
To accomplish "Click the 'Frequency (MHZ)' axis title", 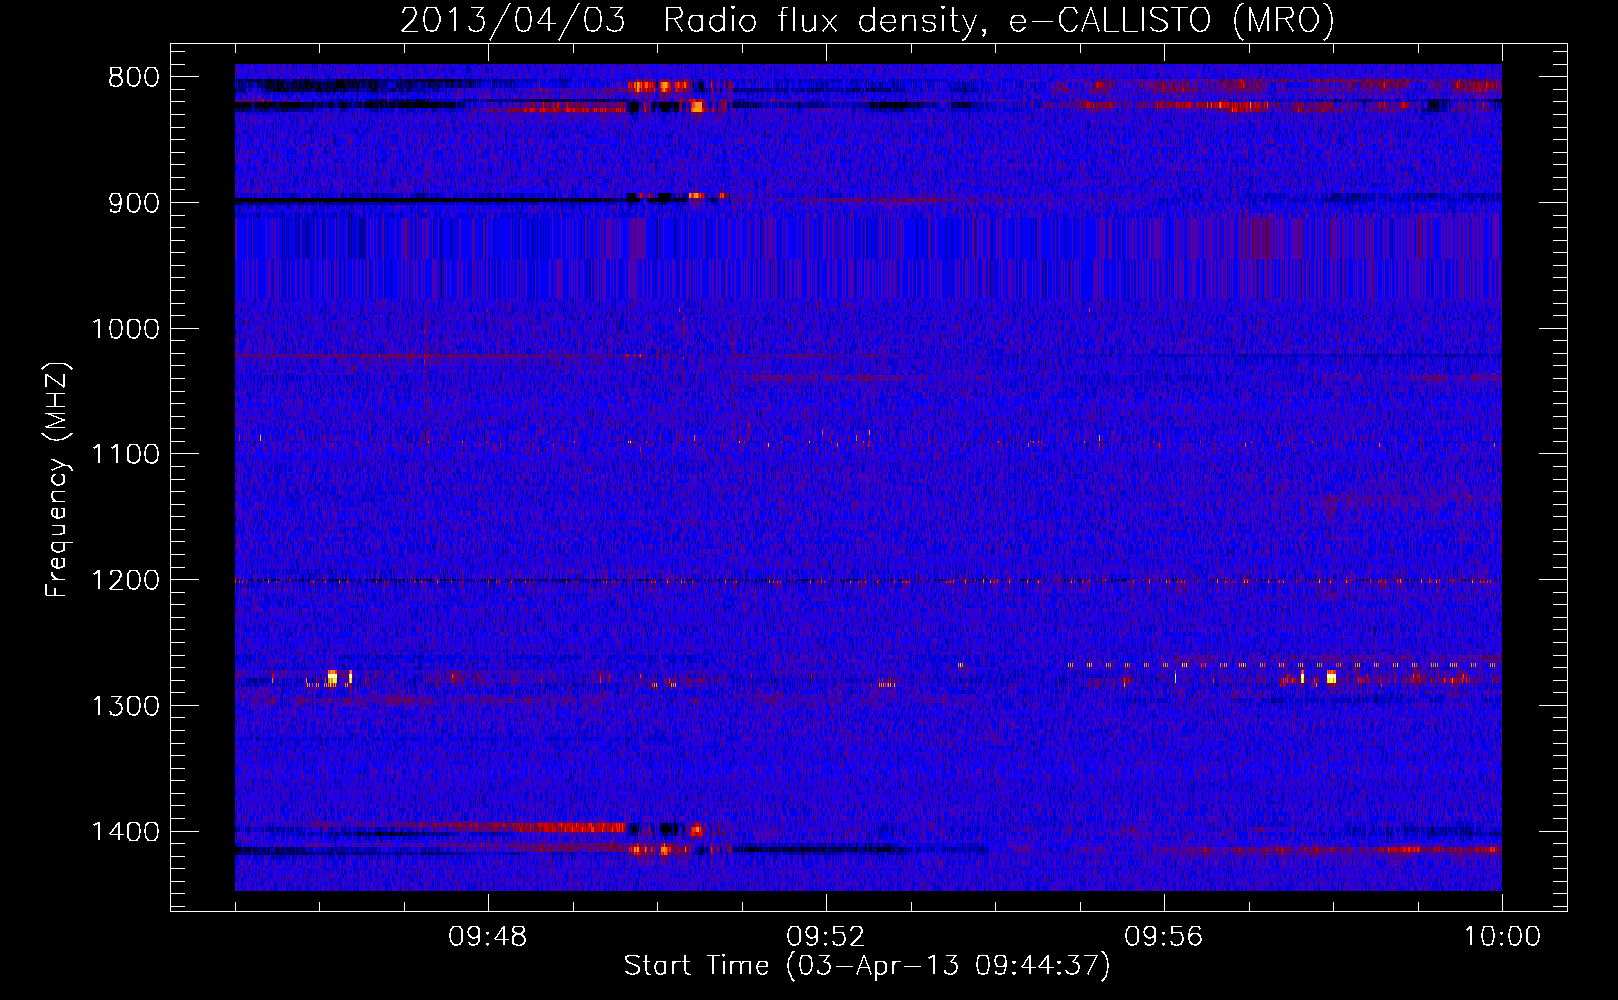I will coord(58,480).
